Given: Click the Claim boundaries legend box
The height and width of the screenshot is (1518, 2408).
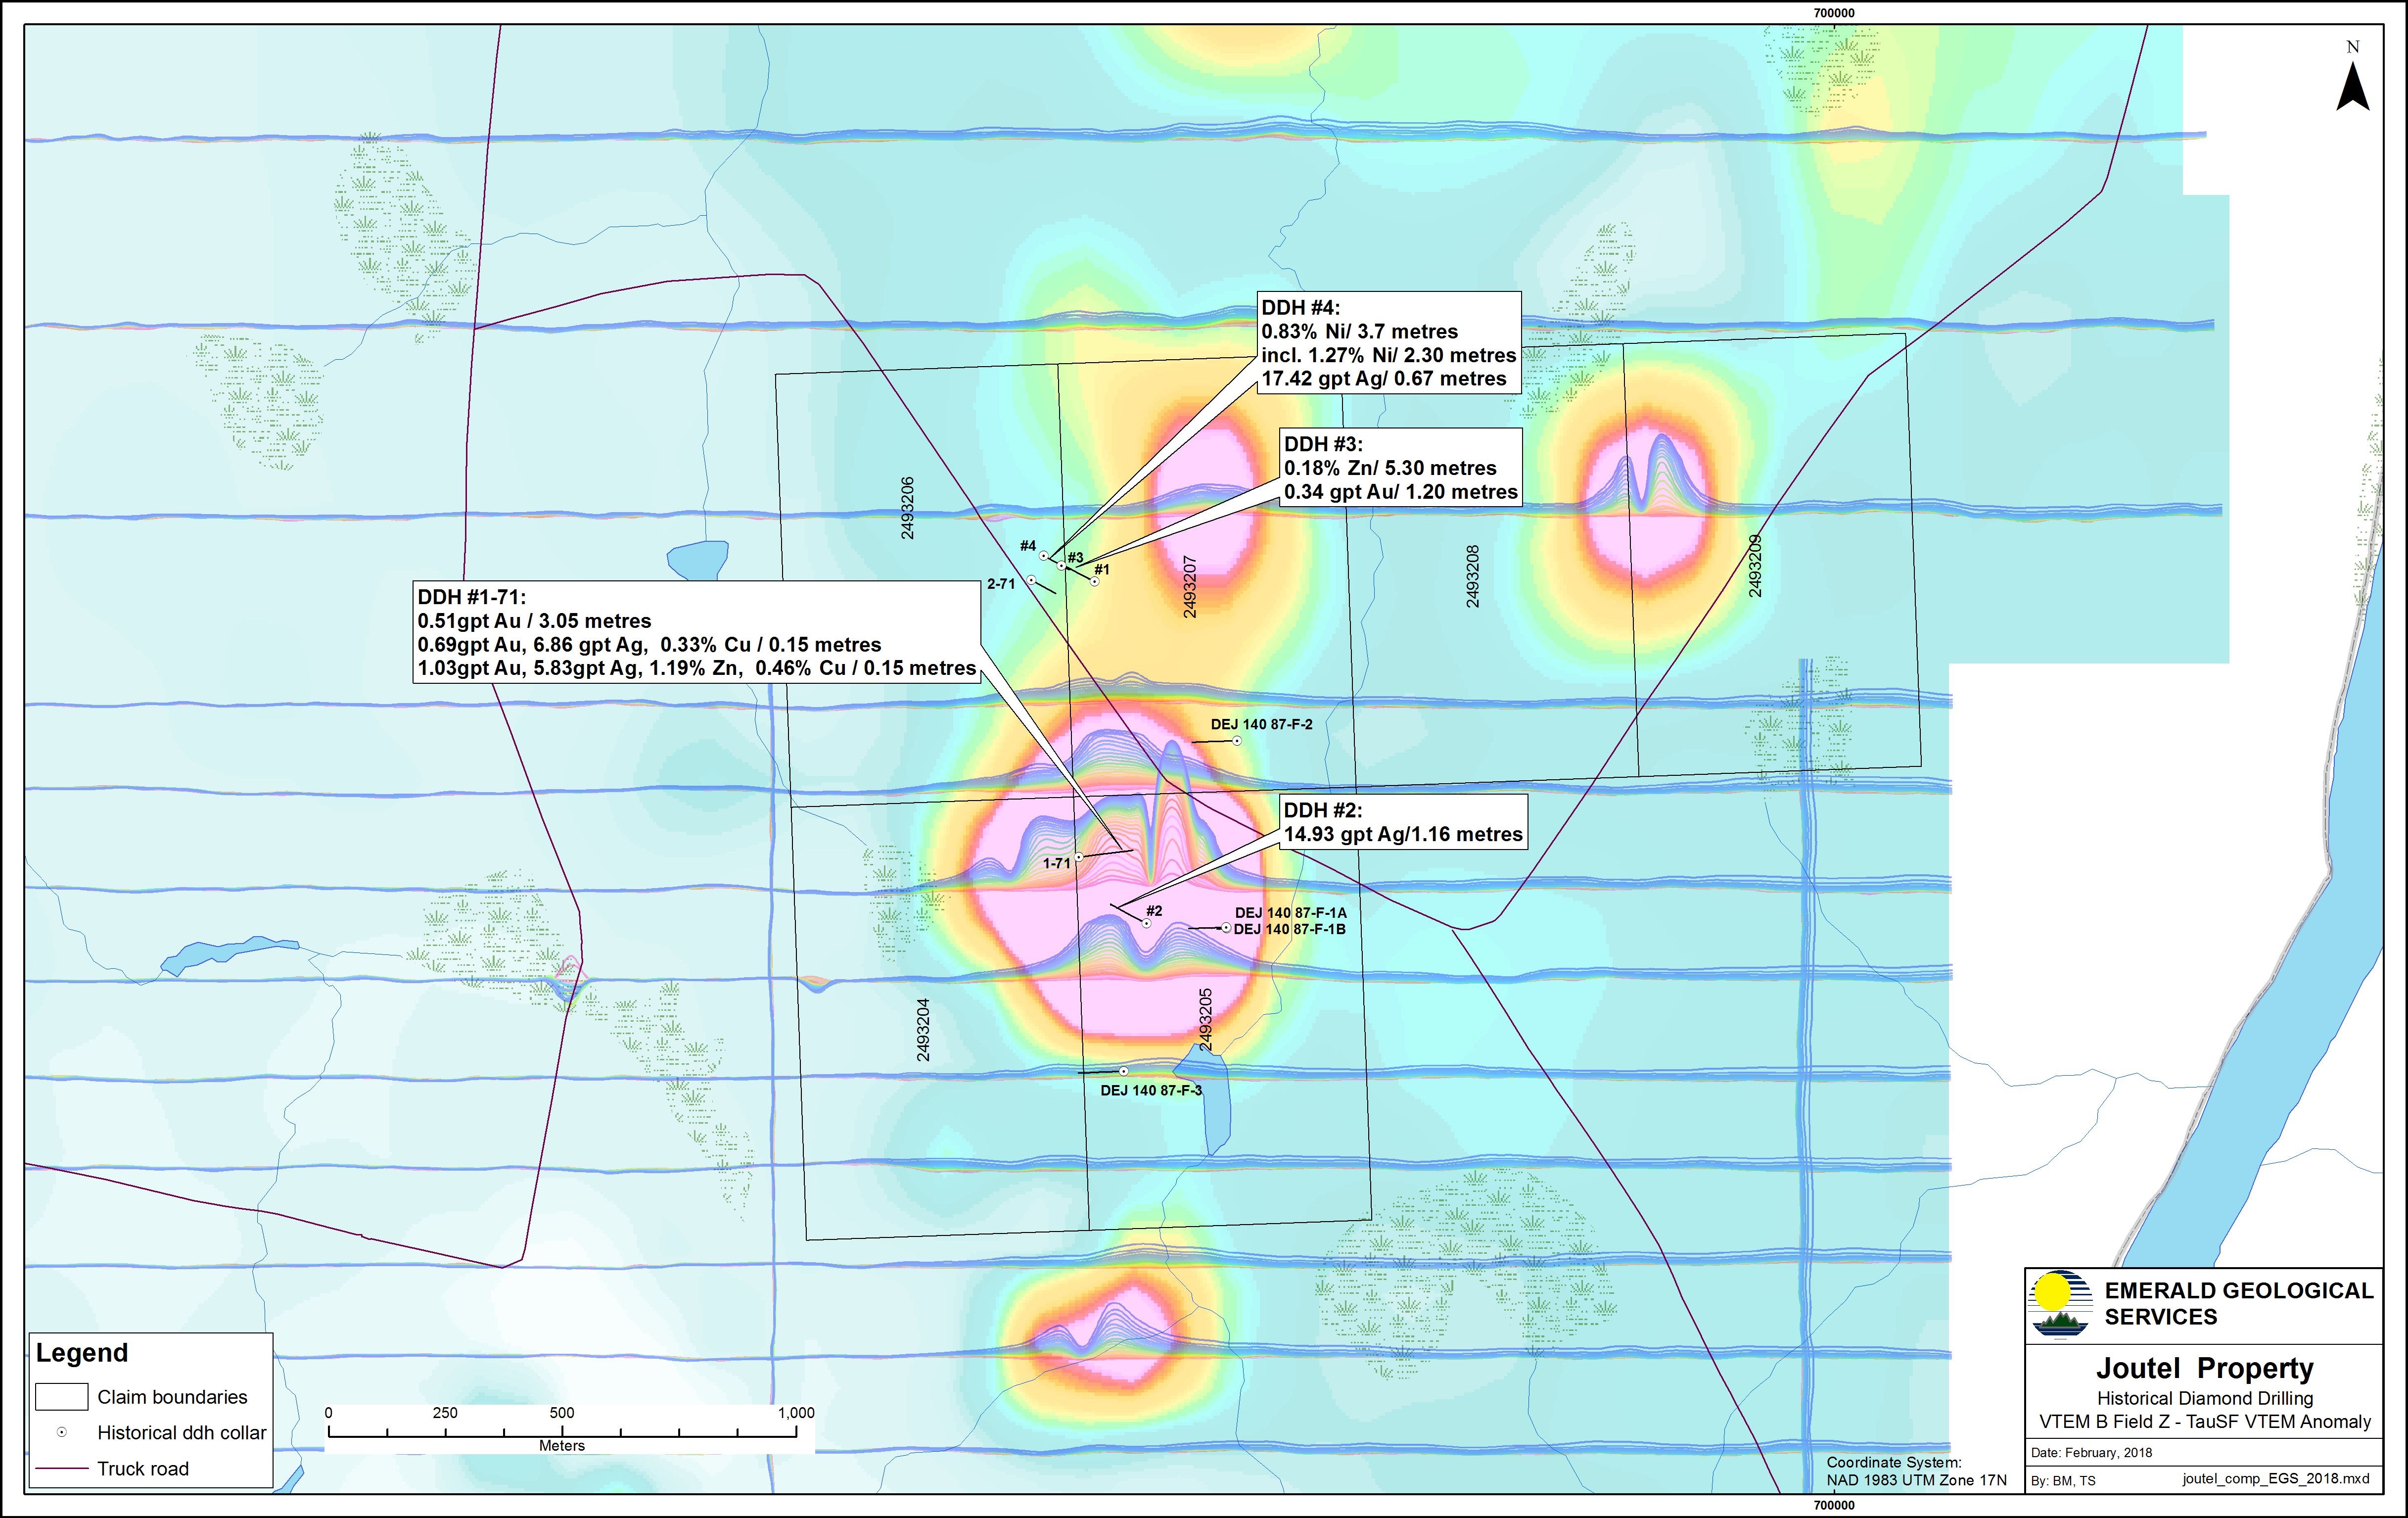Looking at the screenshot, I should click(x=62, y=1396).
